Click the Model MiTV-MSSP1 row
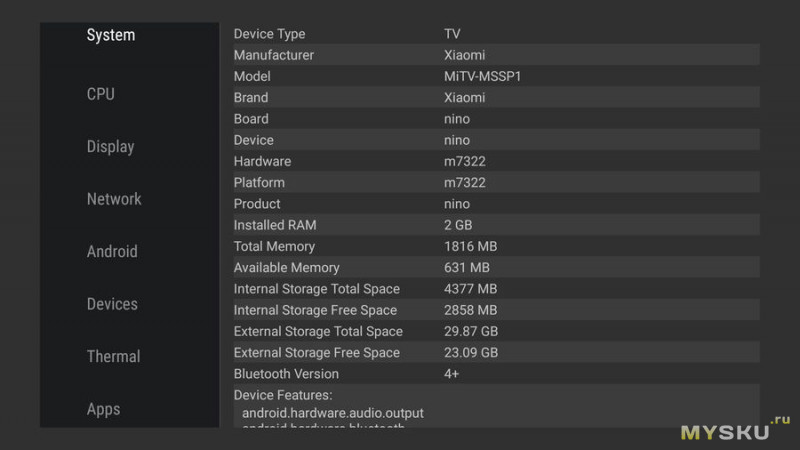The height and width of the screenshot is (450, 800). coord(494,76)
